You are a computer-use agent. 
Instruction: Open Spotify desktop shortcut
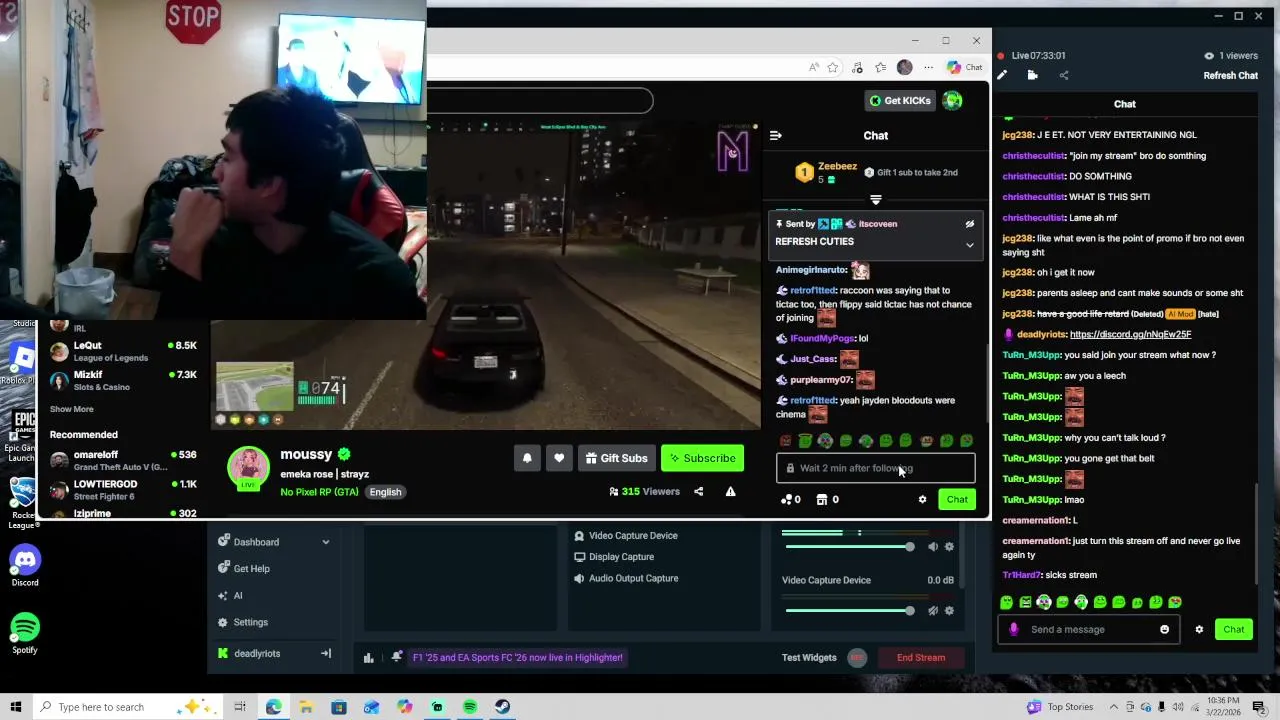click(x=25, y=633)
